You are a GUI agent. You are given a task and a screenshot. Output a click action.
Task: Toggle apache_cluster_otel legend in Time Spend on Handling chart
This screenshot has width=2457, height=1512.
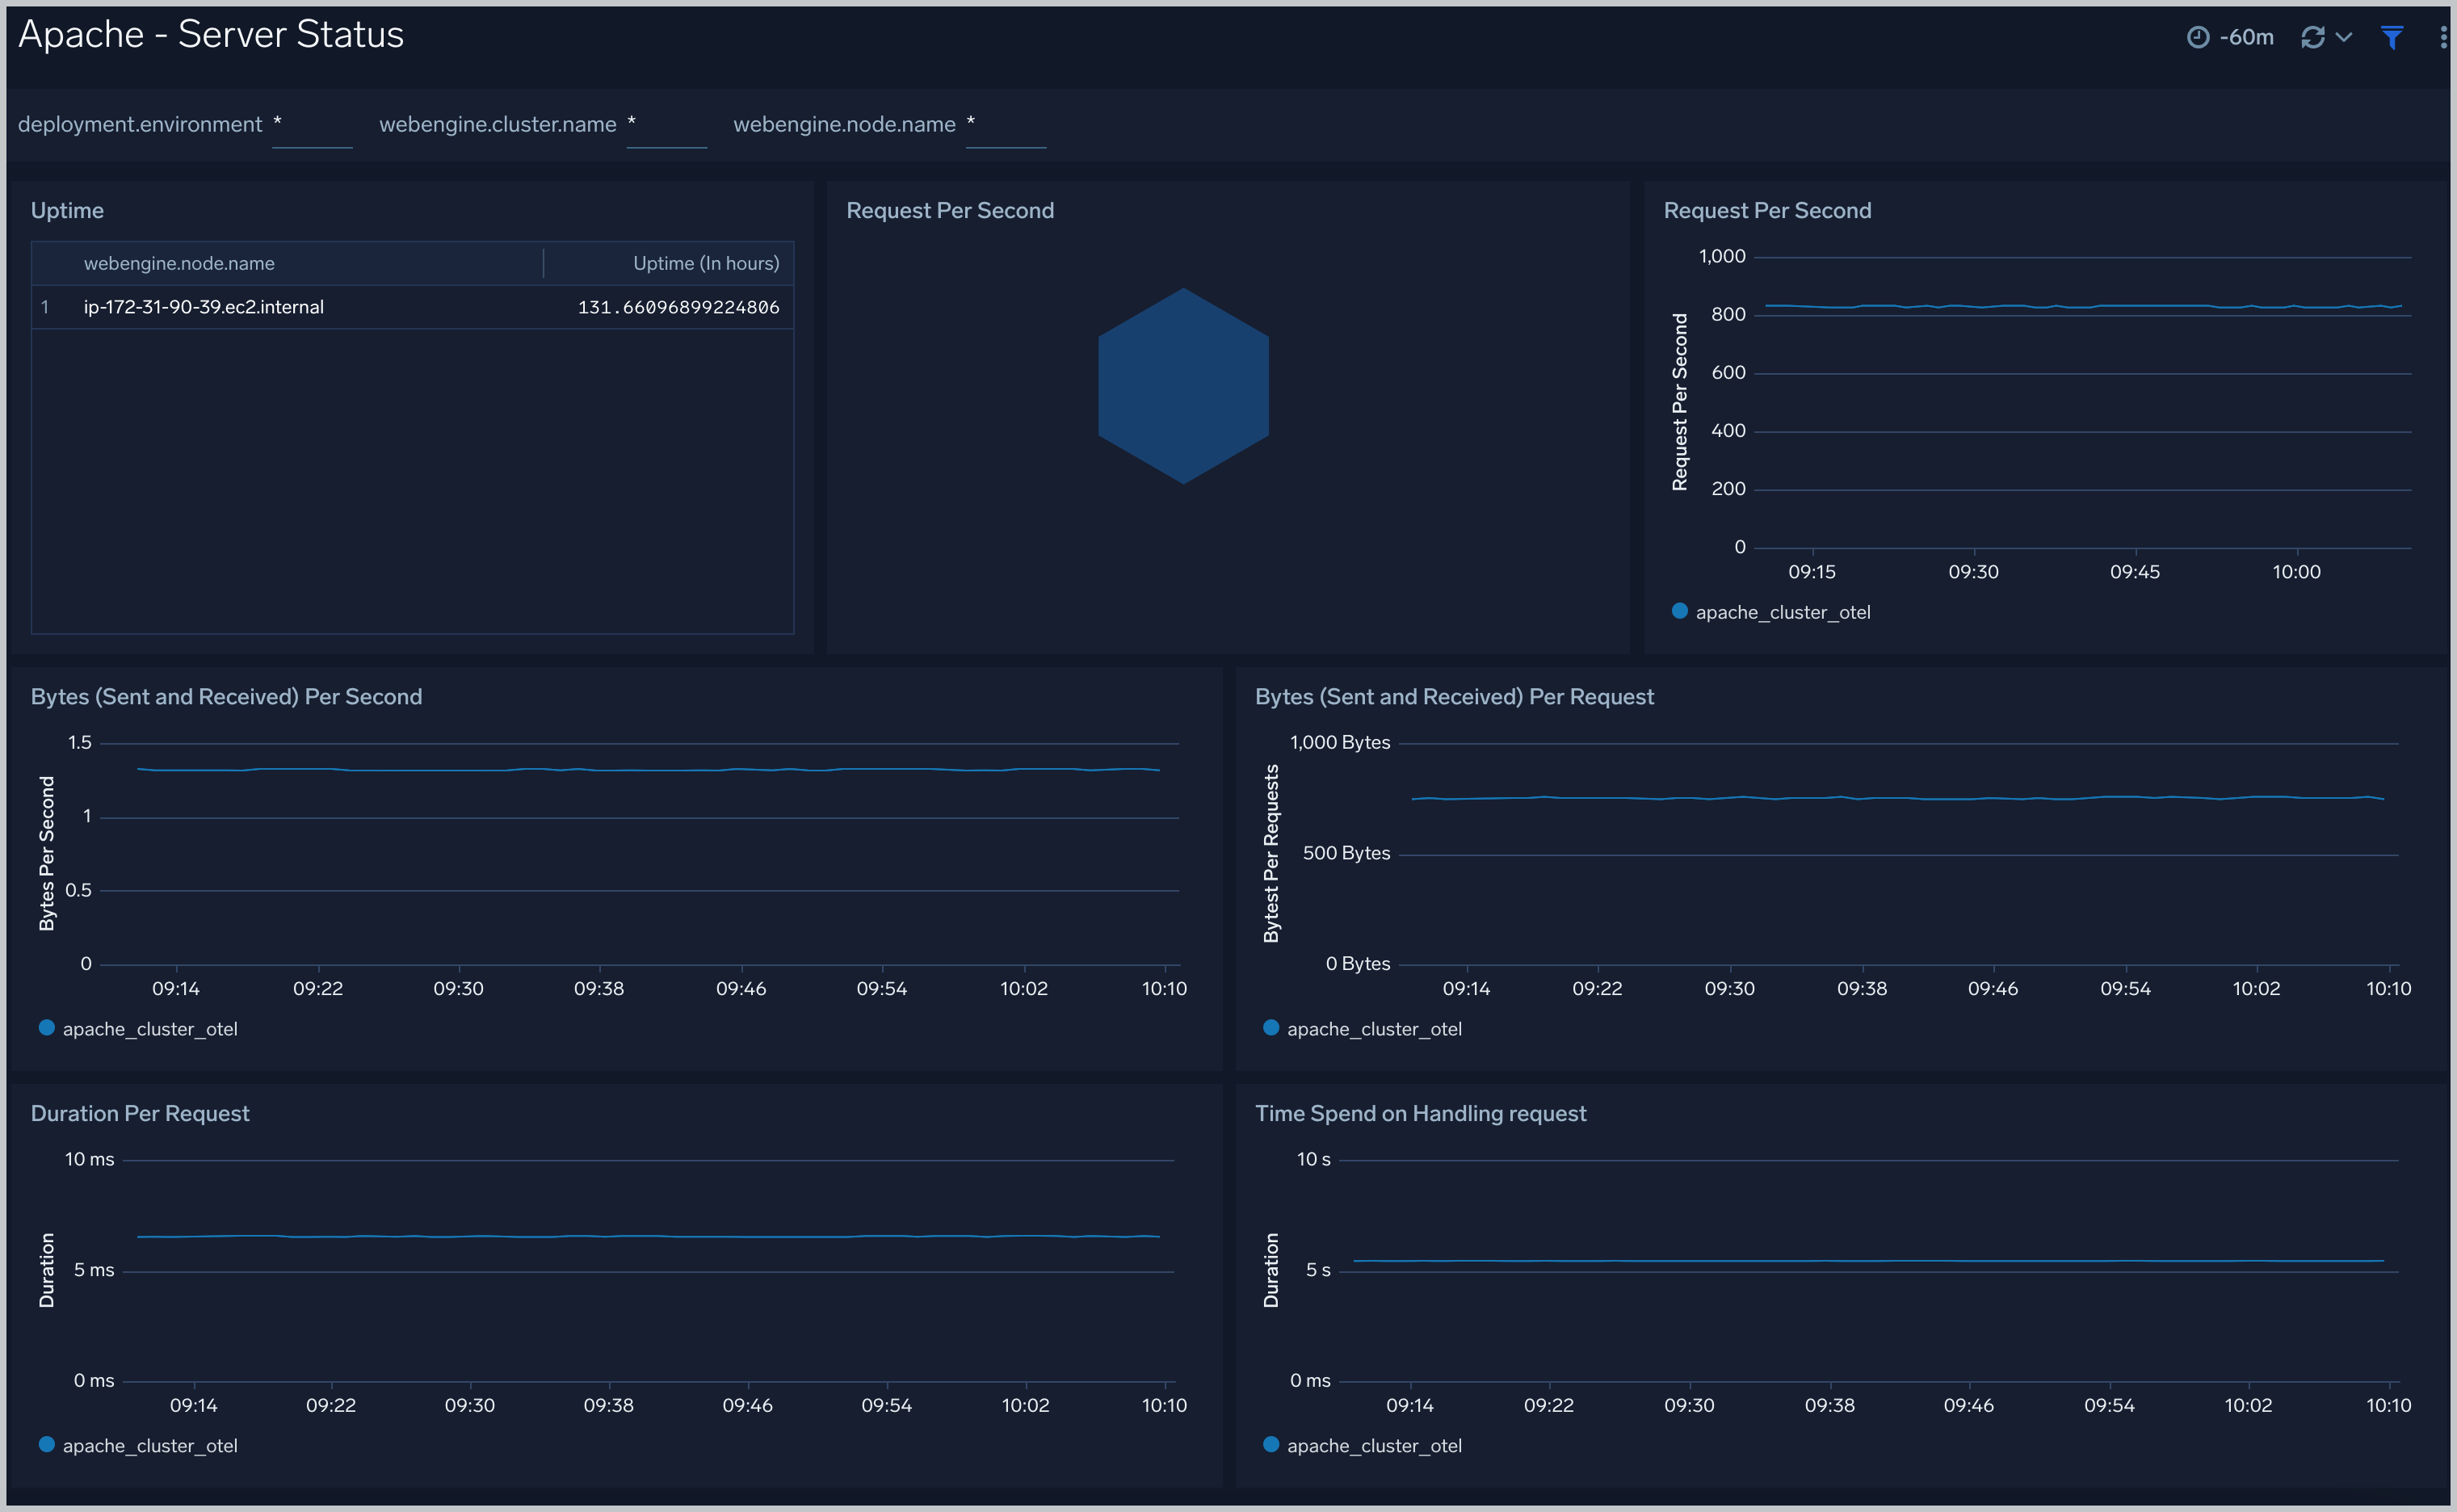[x=1362, y=1446]
